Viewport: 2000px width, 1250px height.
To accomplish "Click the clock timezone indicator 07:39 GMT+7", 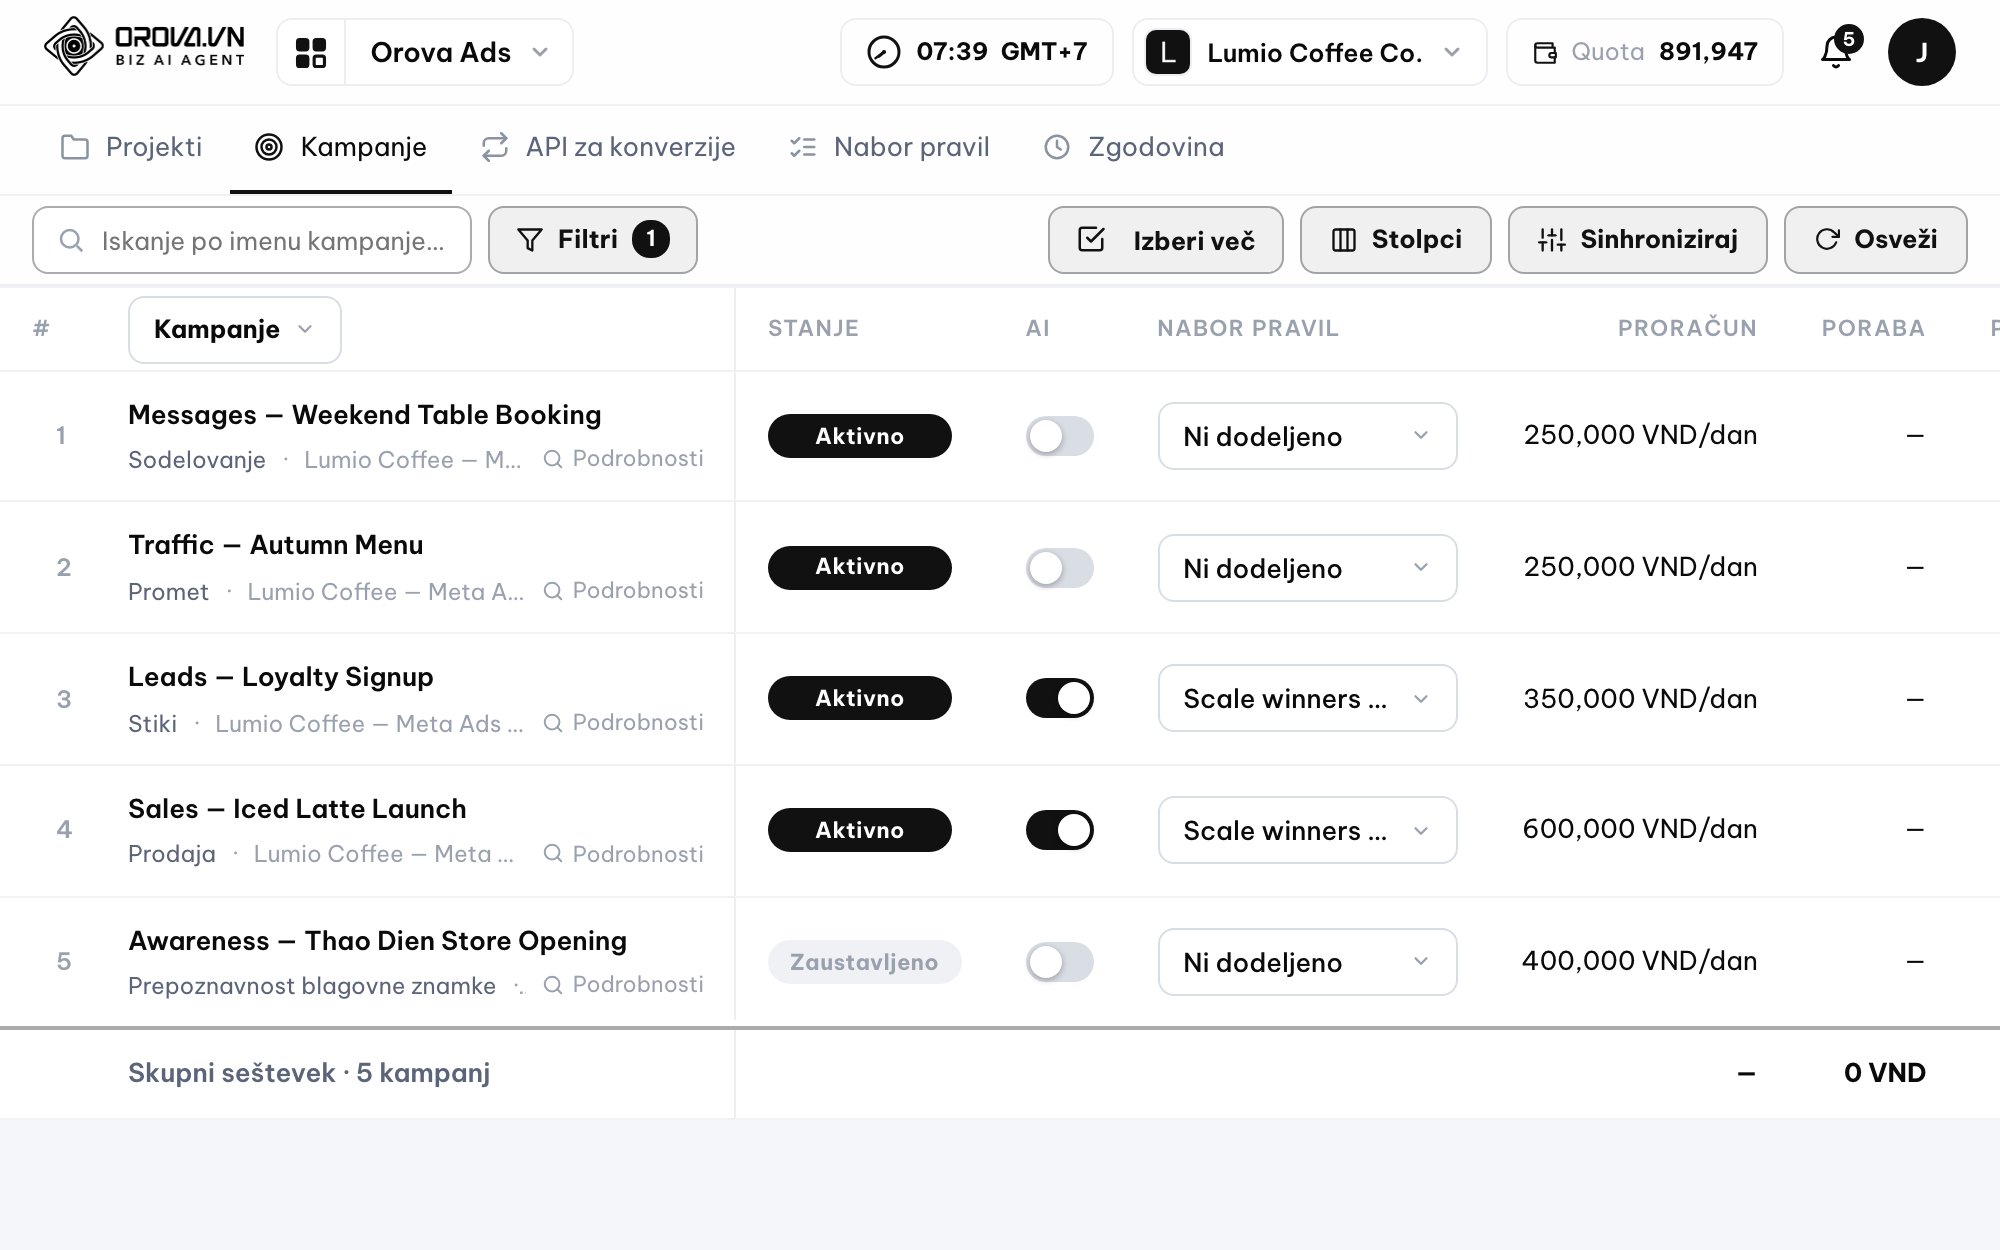I will (x=976, y=52).
